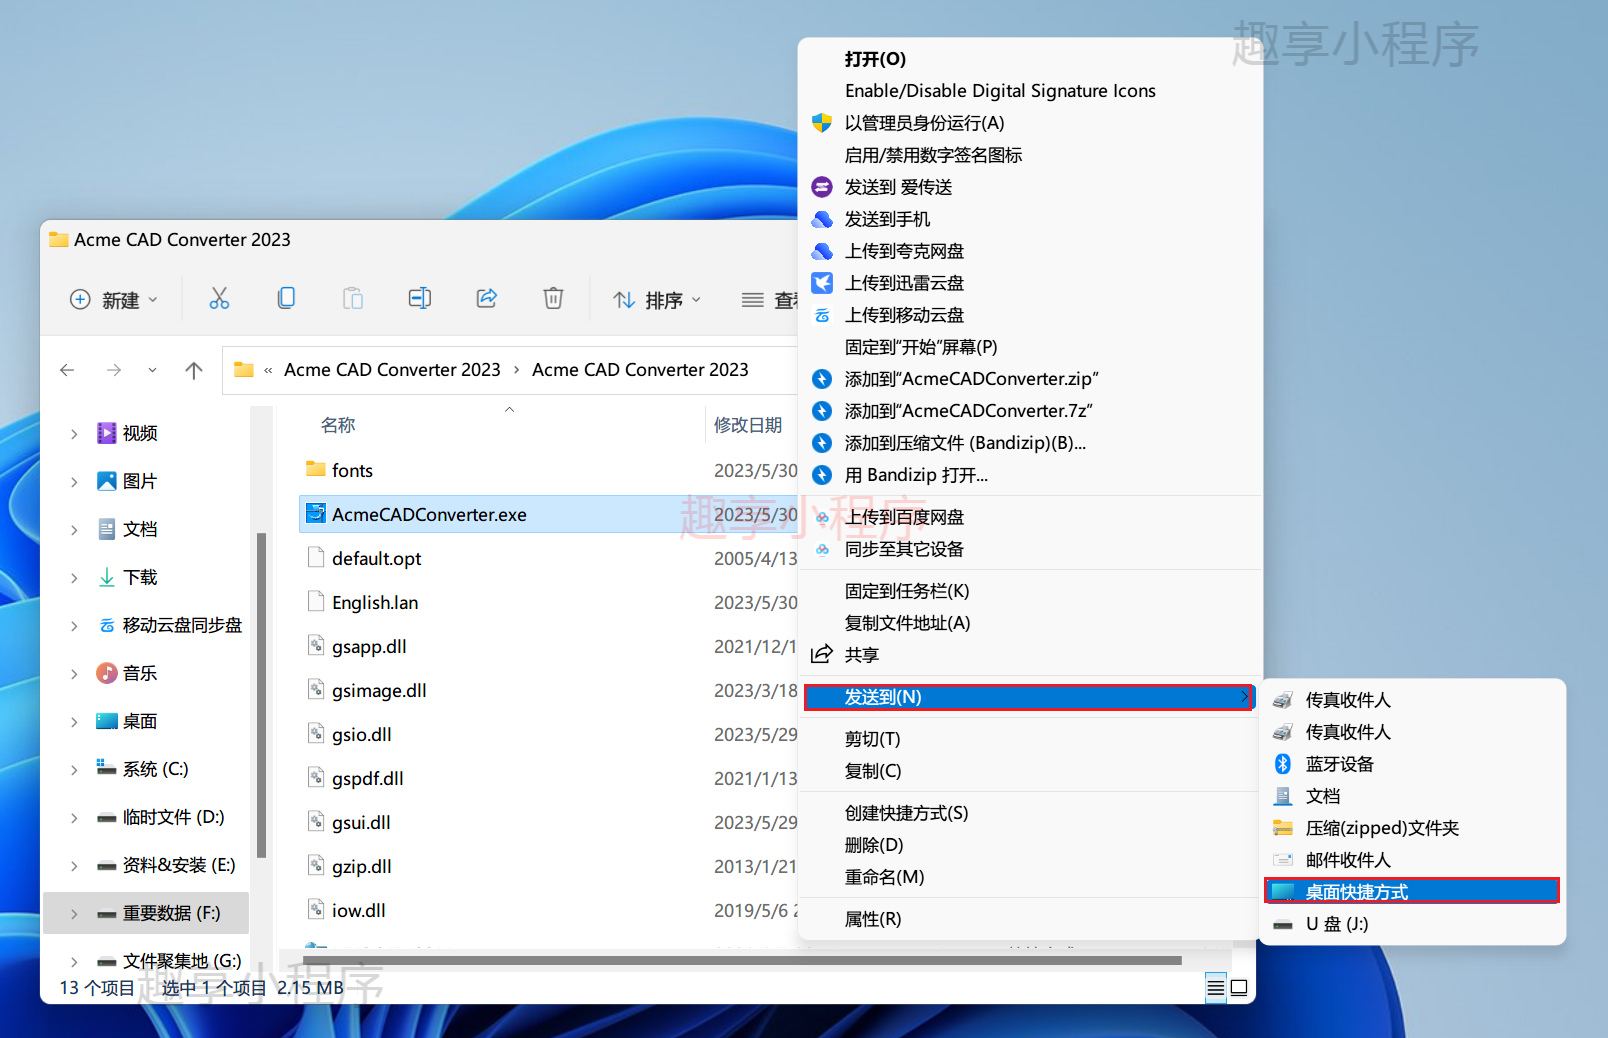The image size is (1608, 1038).
Task: Click the Share icon in Explorer toolbar
Action: coord(487,298)
